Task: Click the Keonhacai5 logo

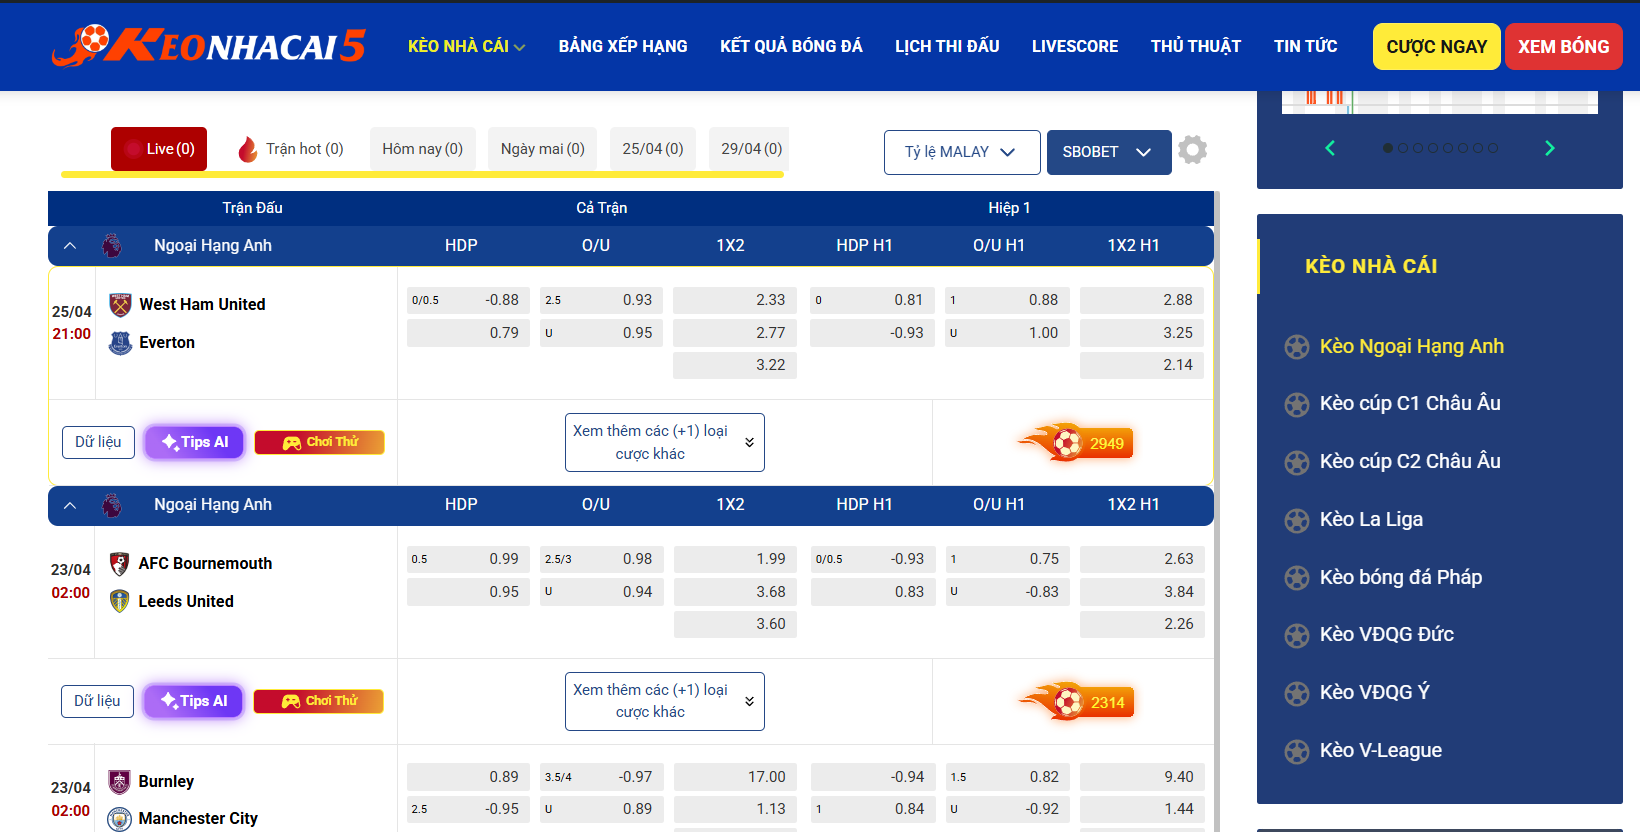Action: click(x=209, y=46)
